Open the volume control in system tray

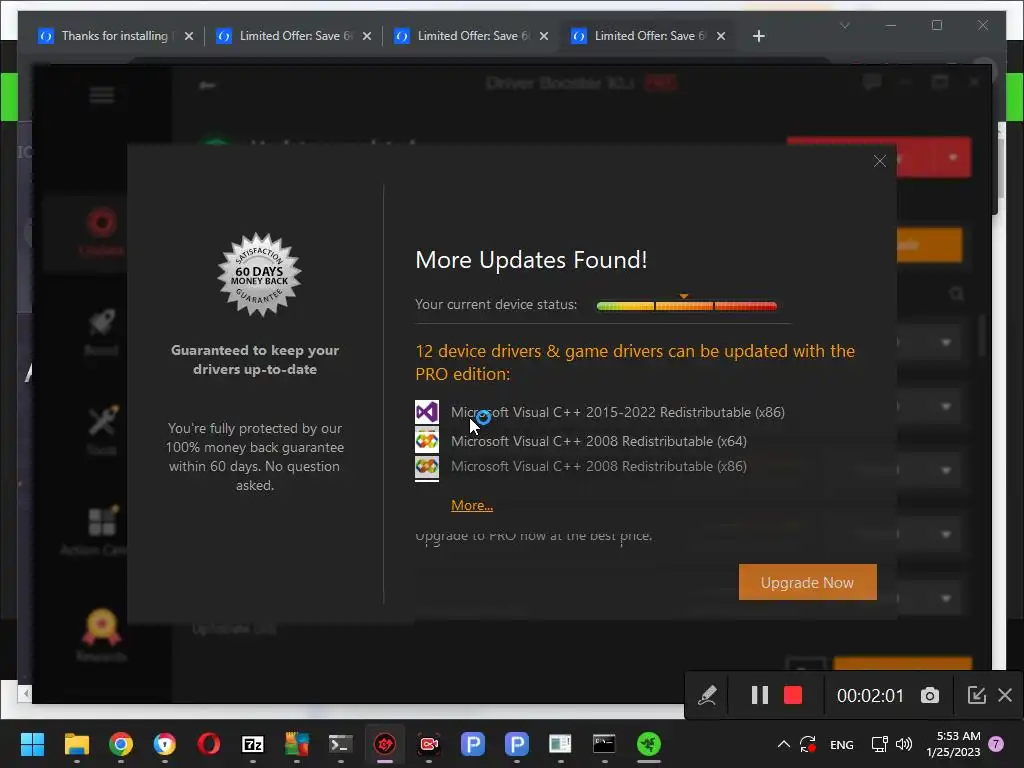pyautogui.click(x=904, y=744)
